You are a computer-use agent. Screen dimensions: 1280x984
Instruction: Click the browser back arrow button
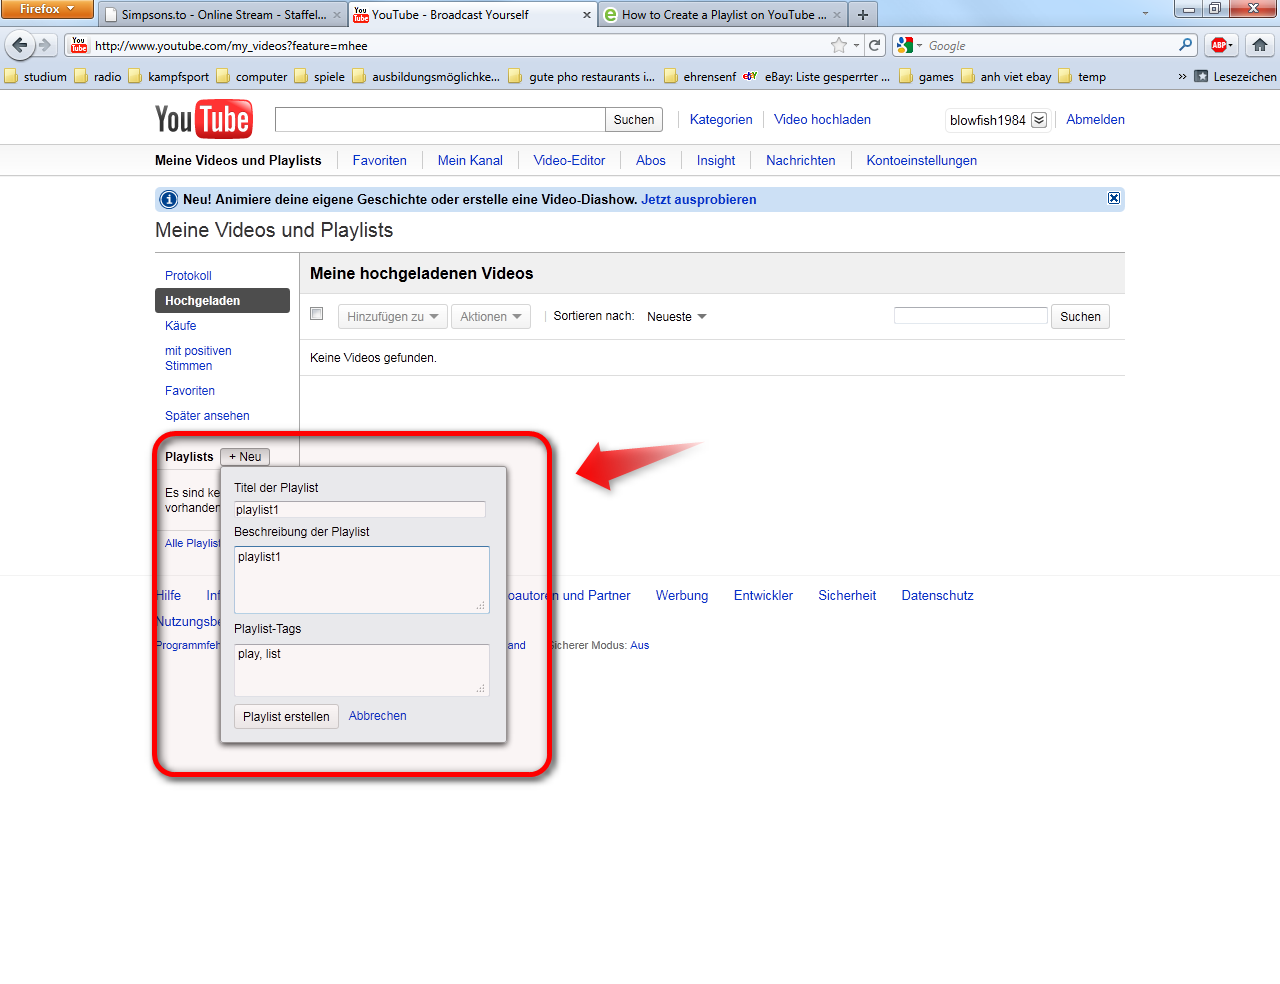point(20,45)
